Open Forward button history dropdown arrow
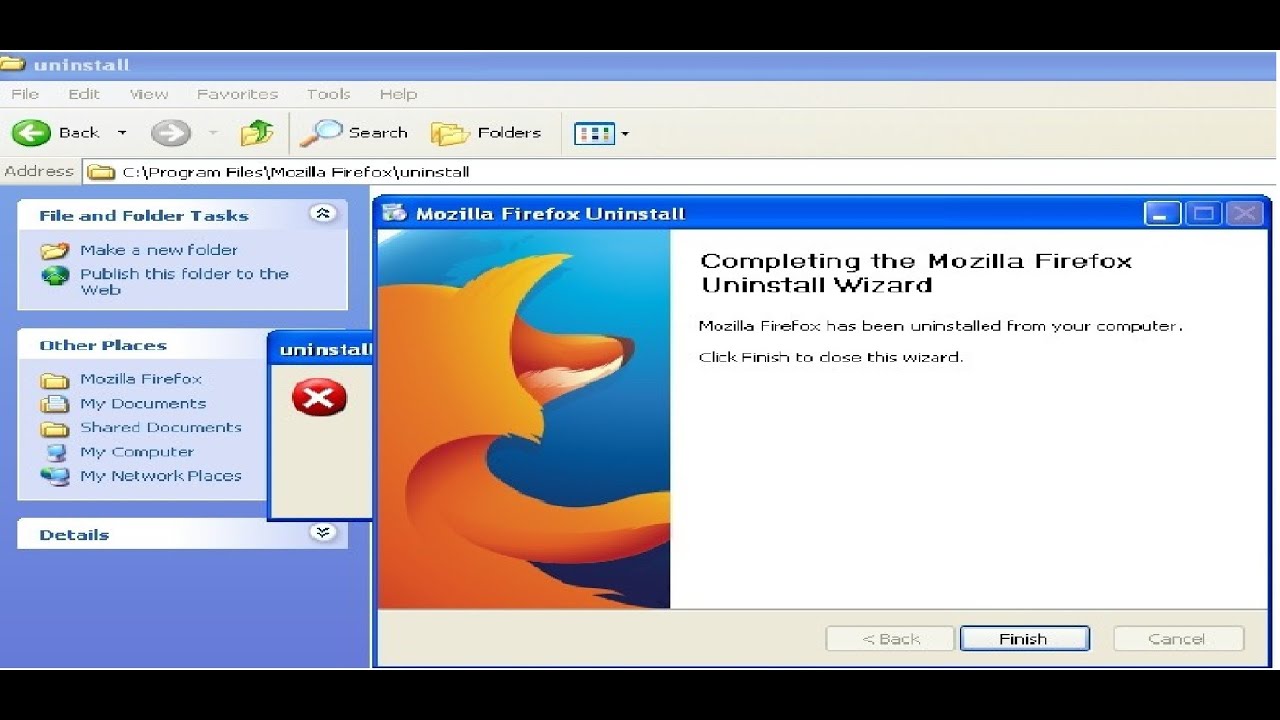This screenshot has width=1280, height=720. 213,133
